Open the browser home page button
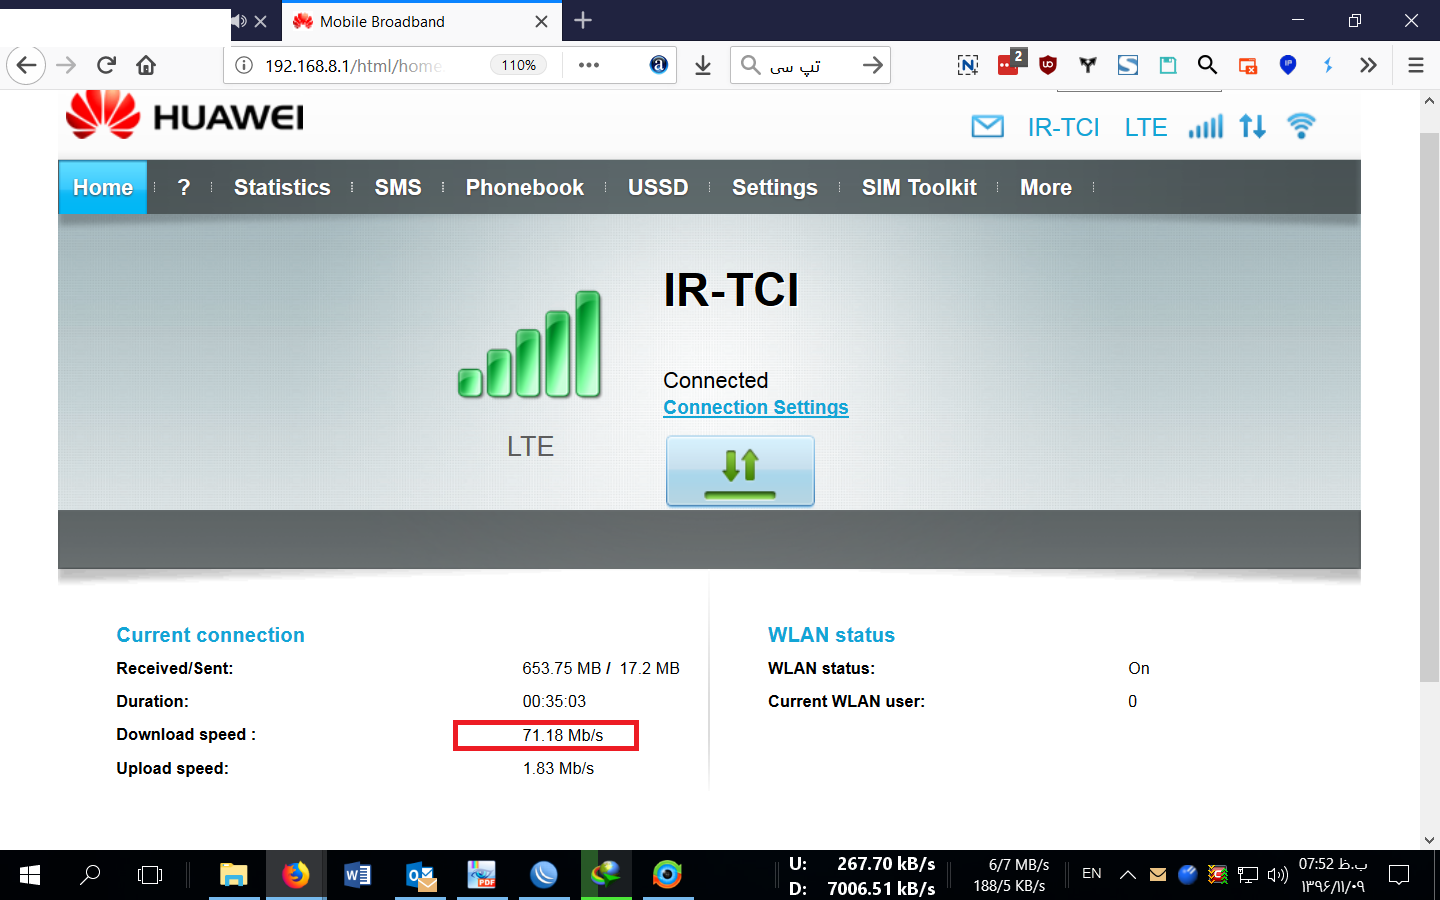The image size is (1440, 900). pos(146,65)
